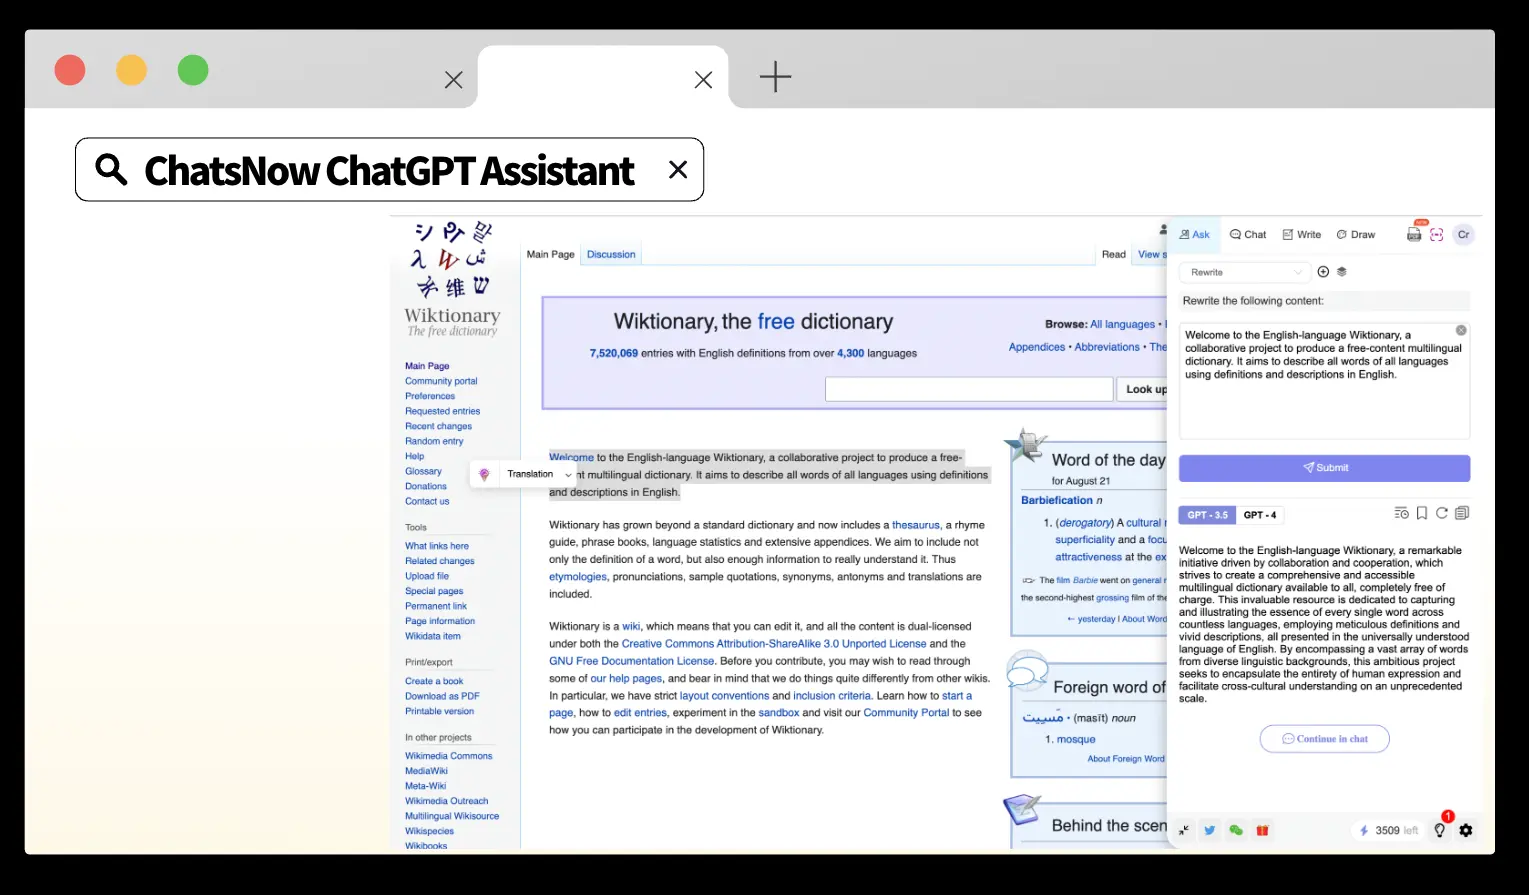
Task: Regenerate the response with the refresh icon
Action: point(1442,513)
